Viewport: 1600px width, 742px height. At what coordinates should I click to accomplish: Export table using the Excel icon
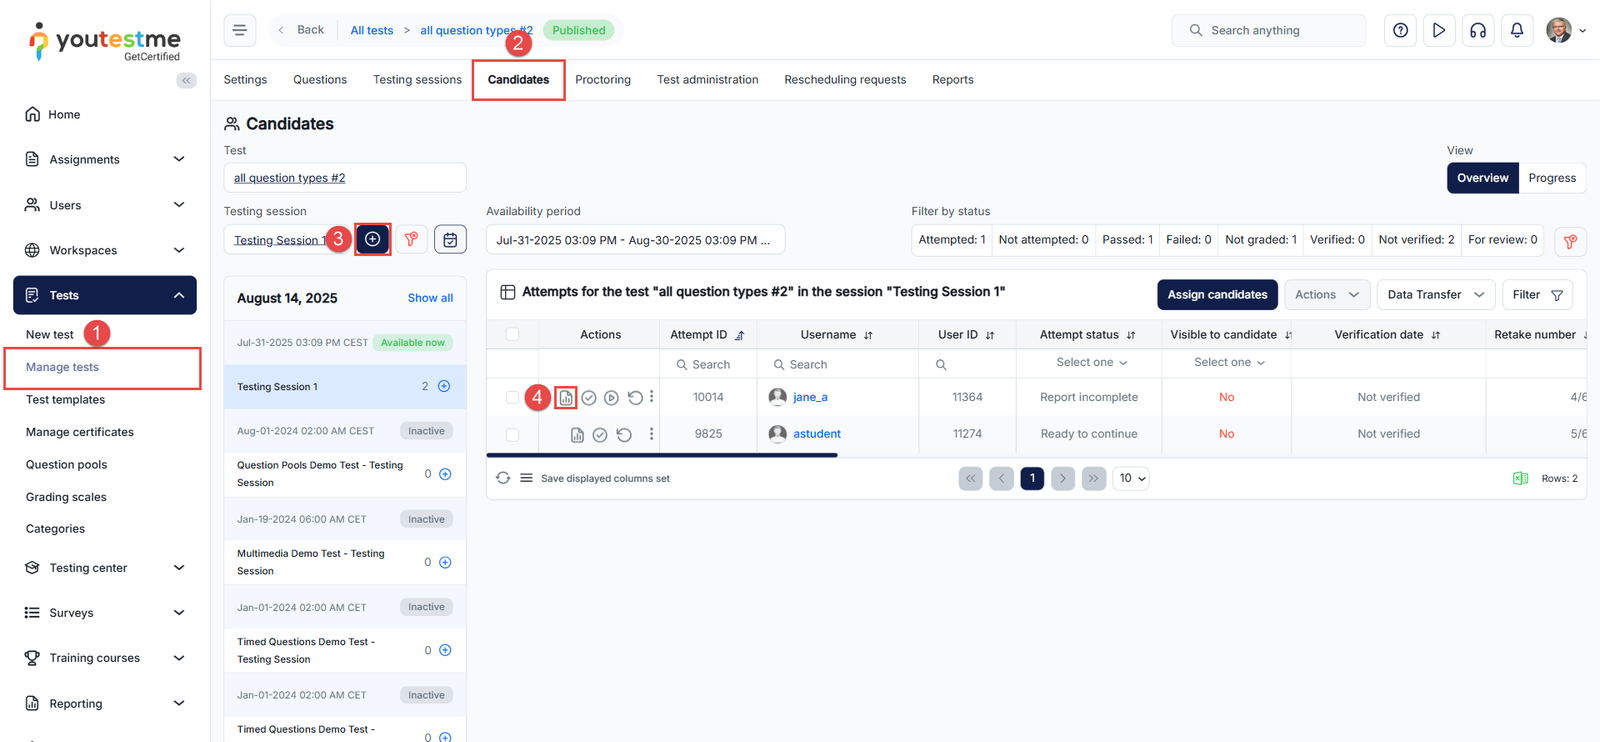click(1520, 479)
